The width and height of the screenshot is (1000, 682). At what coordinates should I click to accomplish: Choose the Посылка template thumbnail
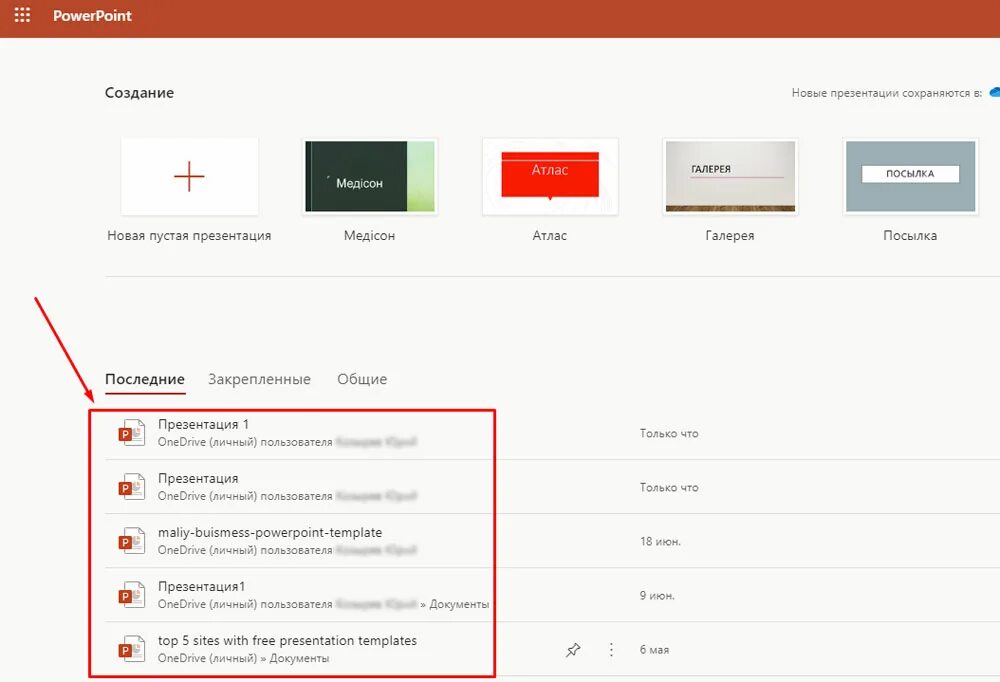pyautogui.click(x=910, y=176)
